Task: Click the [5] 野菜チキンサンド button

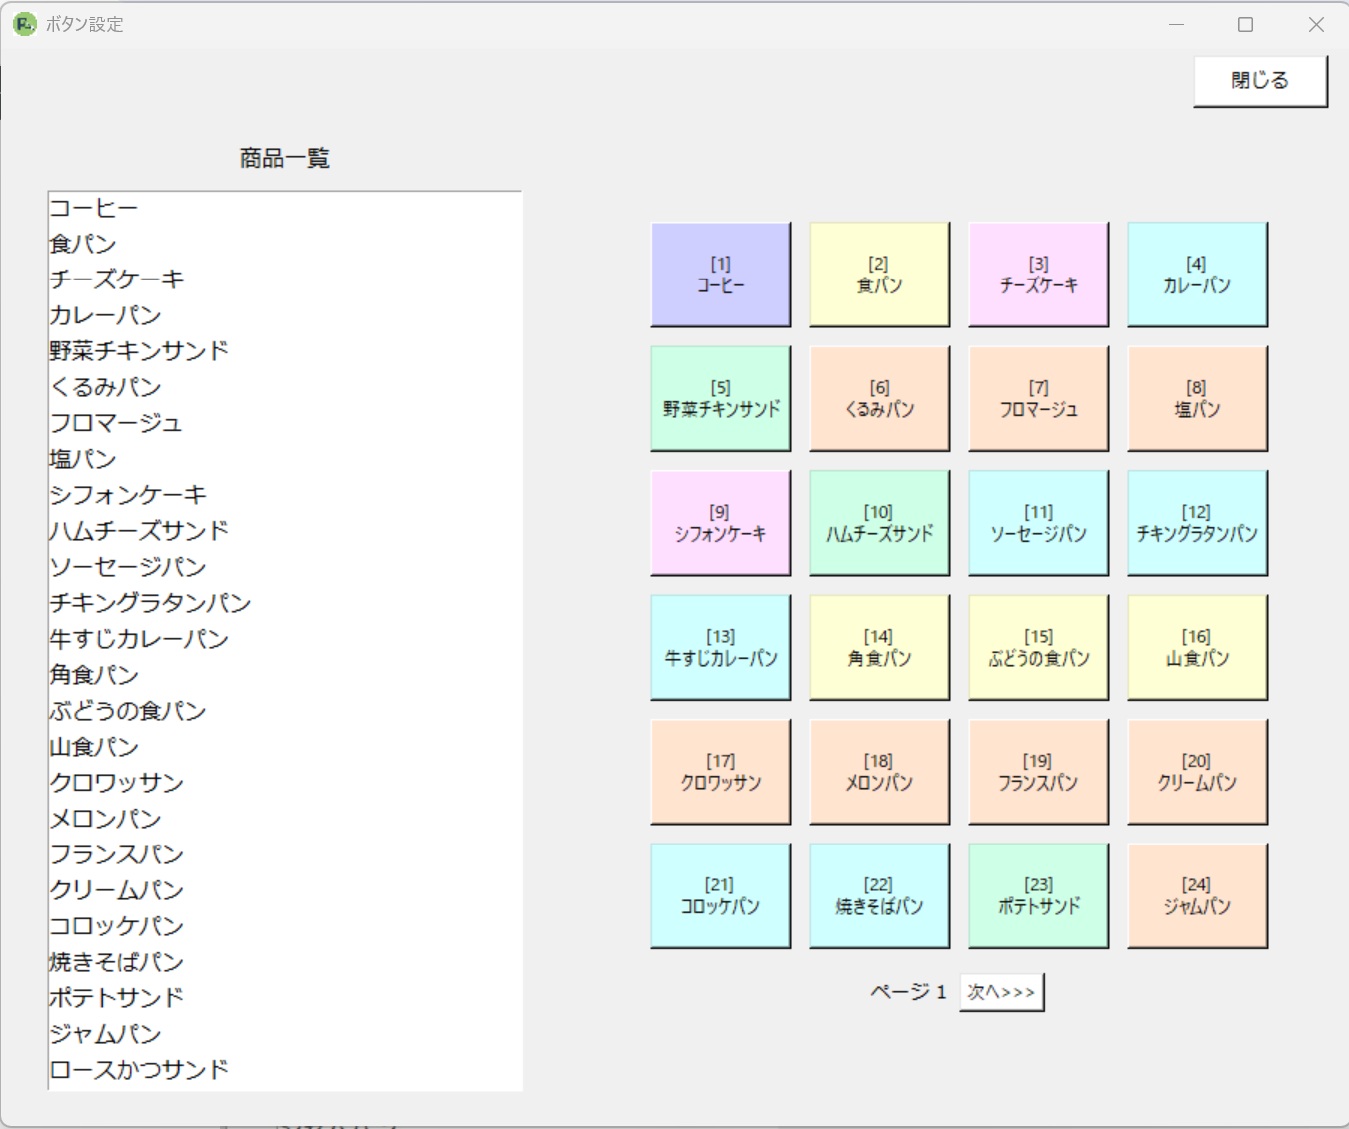Action: pos(719,397)
